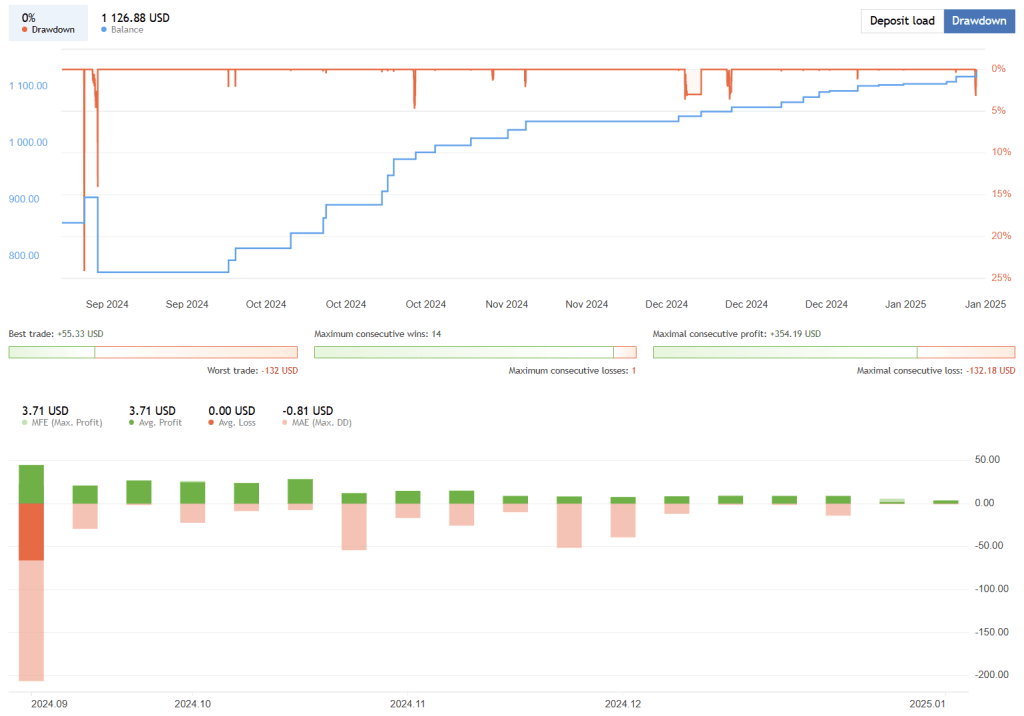Click the Best trade progress bar
This screenshot has width=1024, height=716.
point(152,352)
